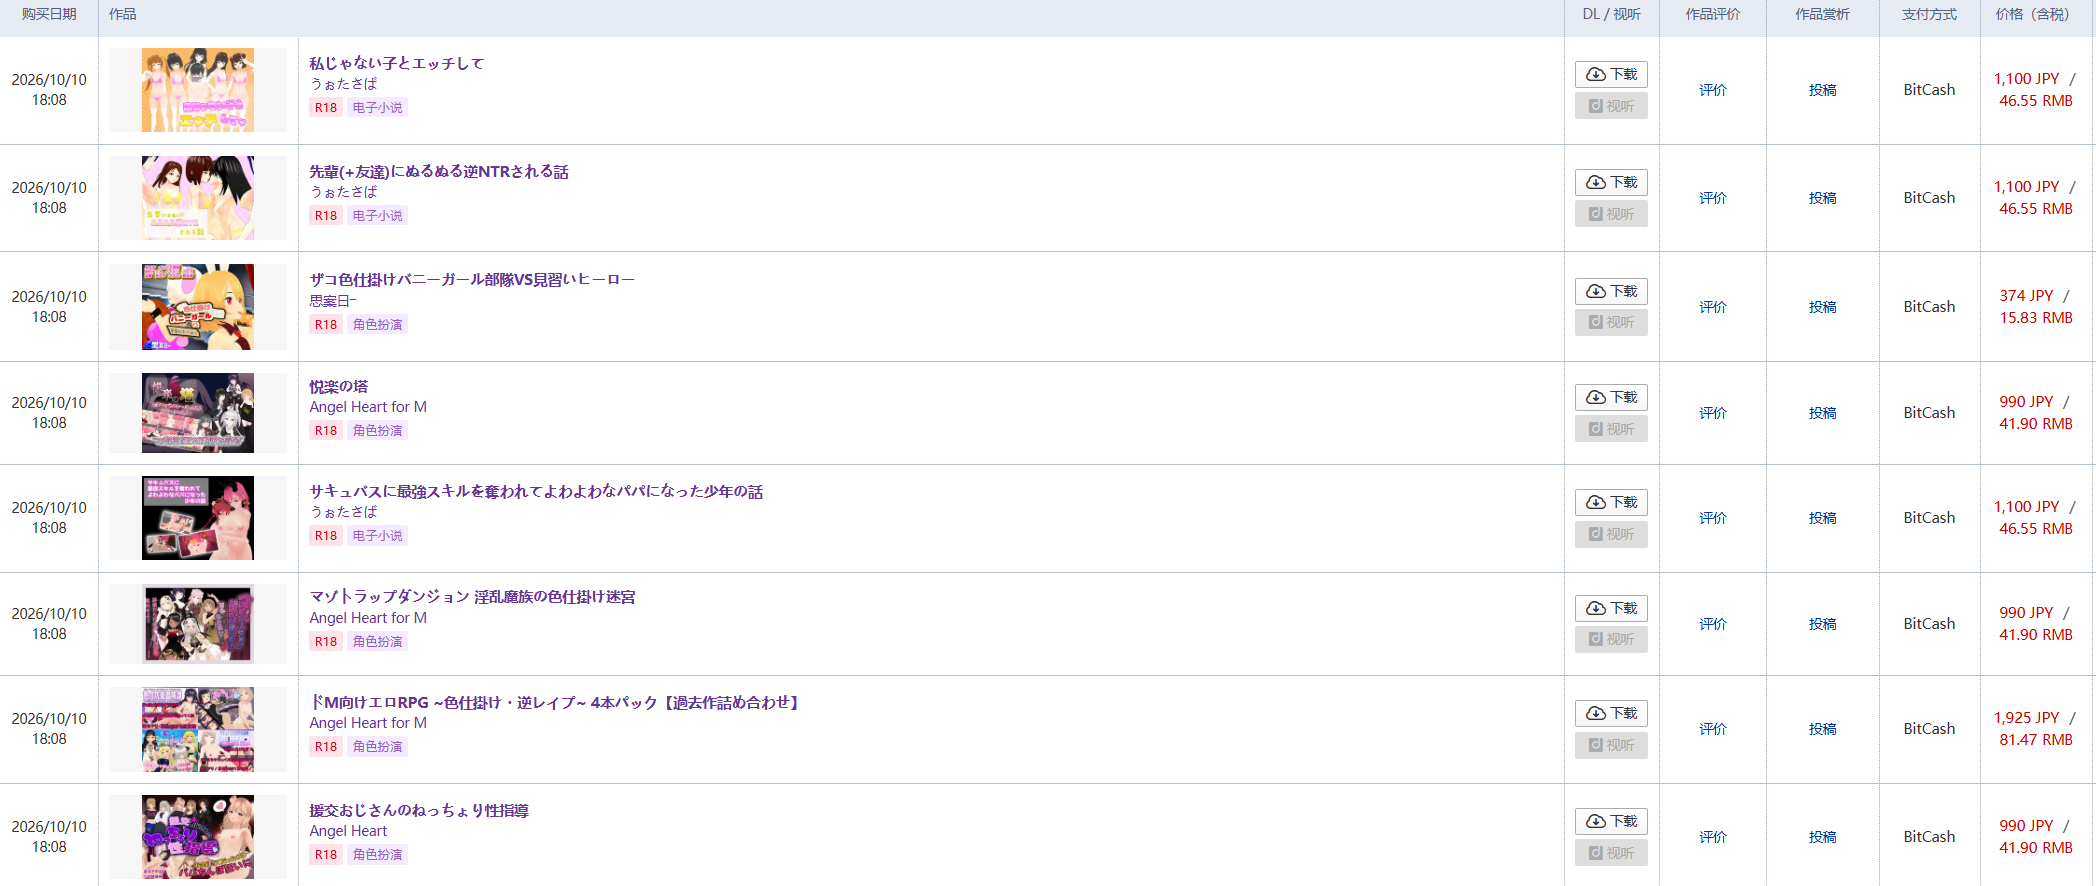Download the 1,925 JPY 4-pack
Image resolution: width=2096 pixels, height=886 pixels.
[1611, 713]
